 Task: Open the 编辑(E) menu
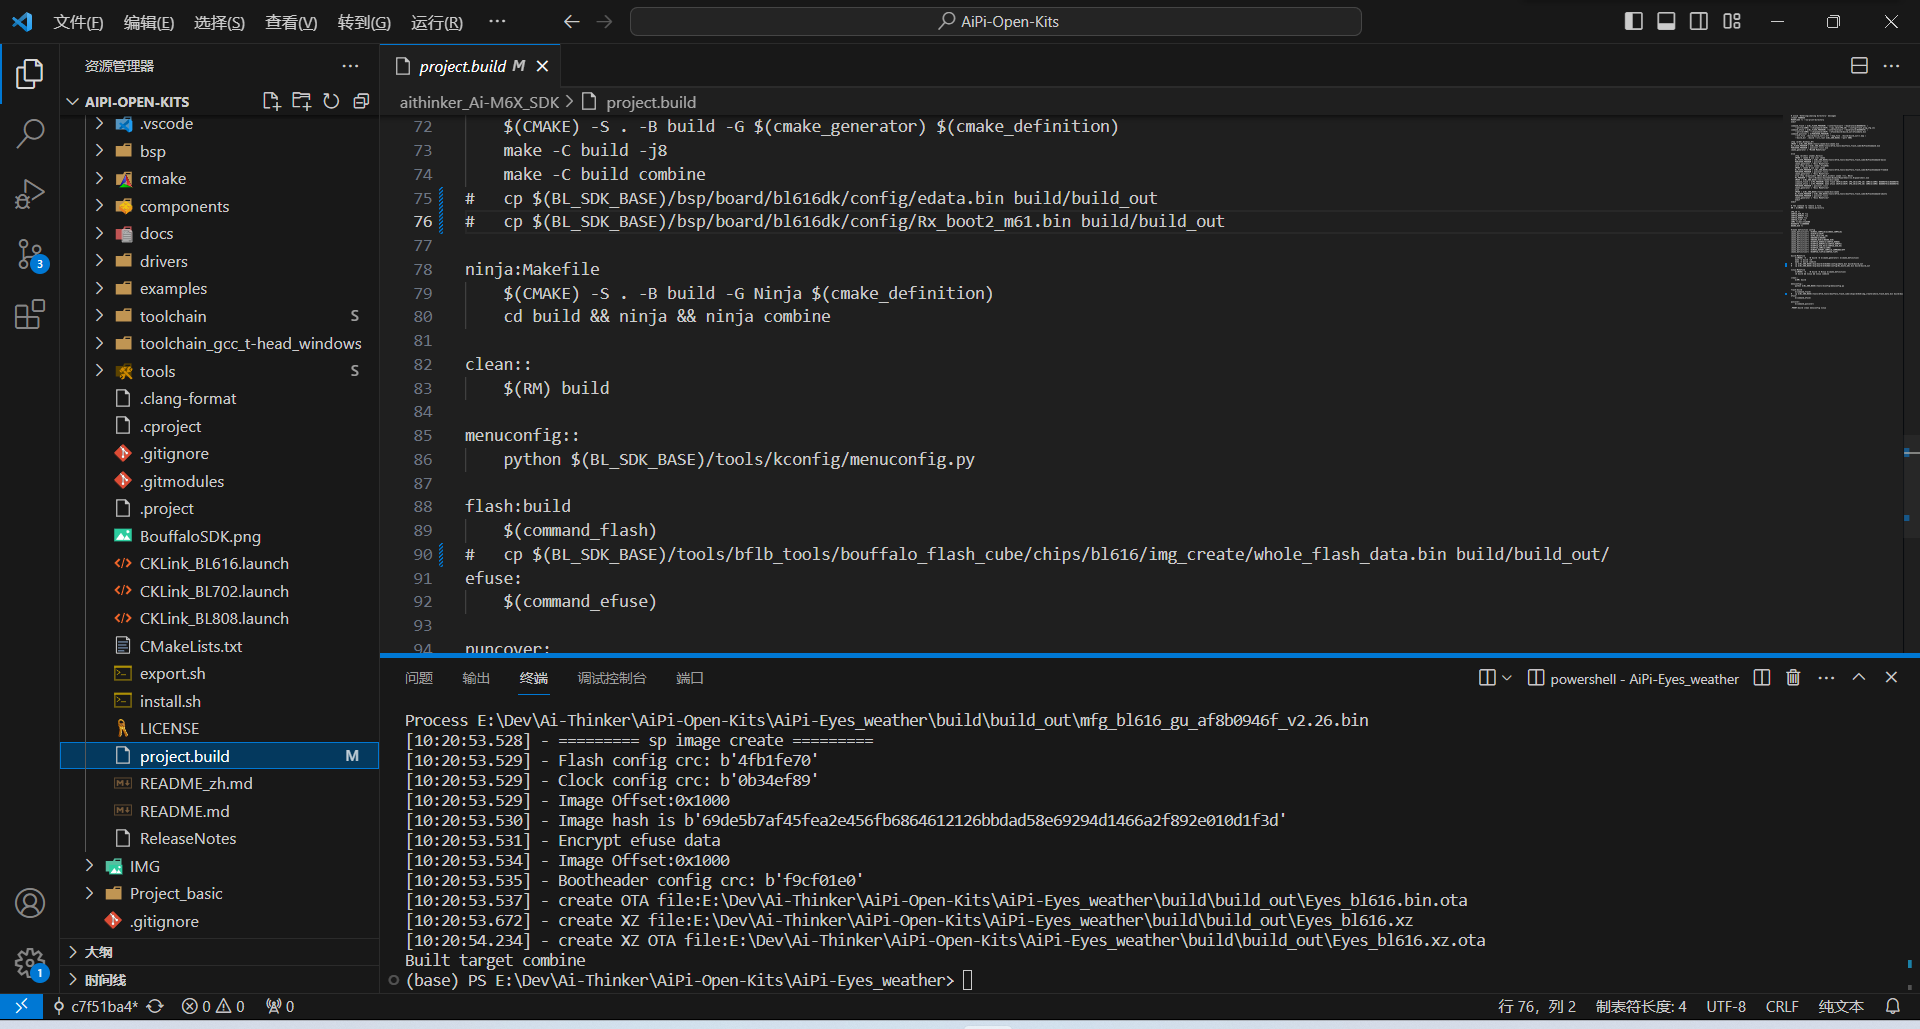[149, 22]
